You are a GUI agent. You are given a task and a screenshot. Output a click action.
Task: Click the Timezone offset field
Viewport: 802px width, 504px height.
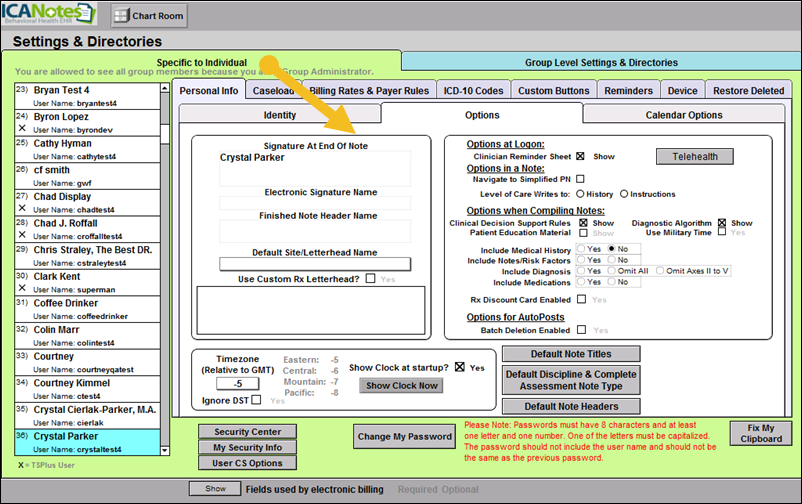pyautogui.click(x=239, y=383)
